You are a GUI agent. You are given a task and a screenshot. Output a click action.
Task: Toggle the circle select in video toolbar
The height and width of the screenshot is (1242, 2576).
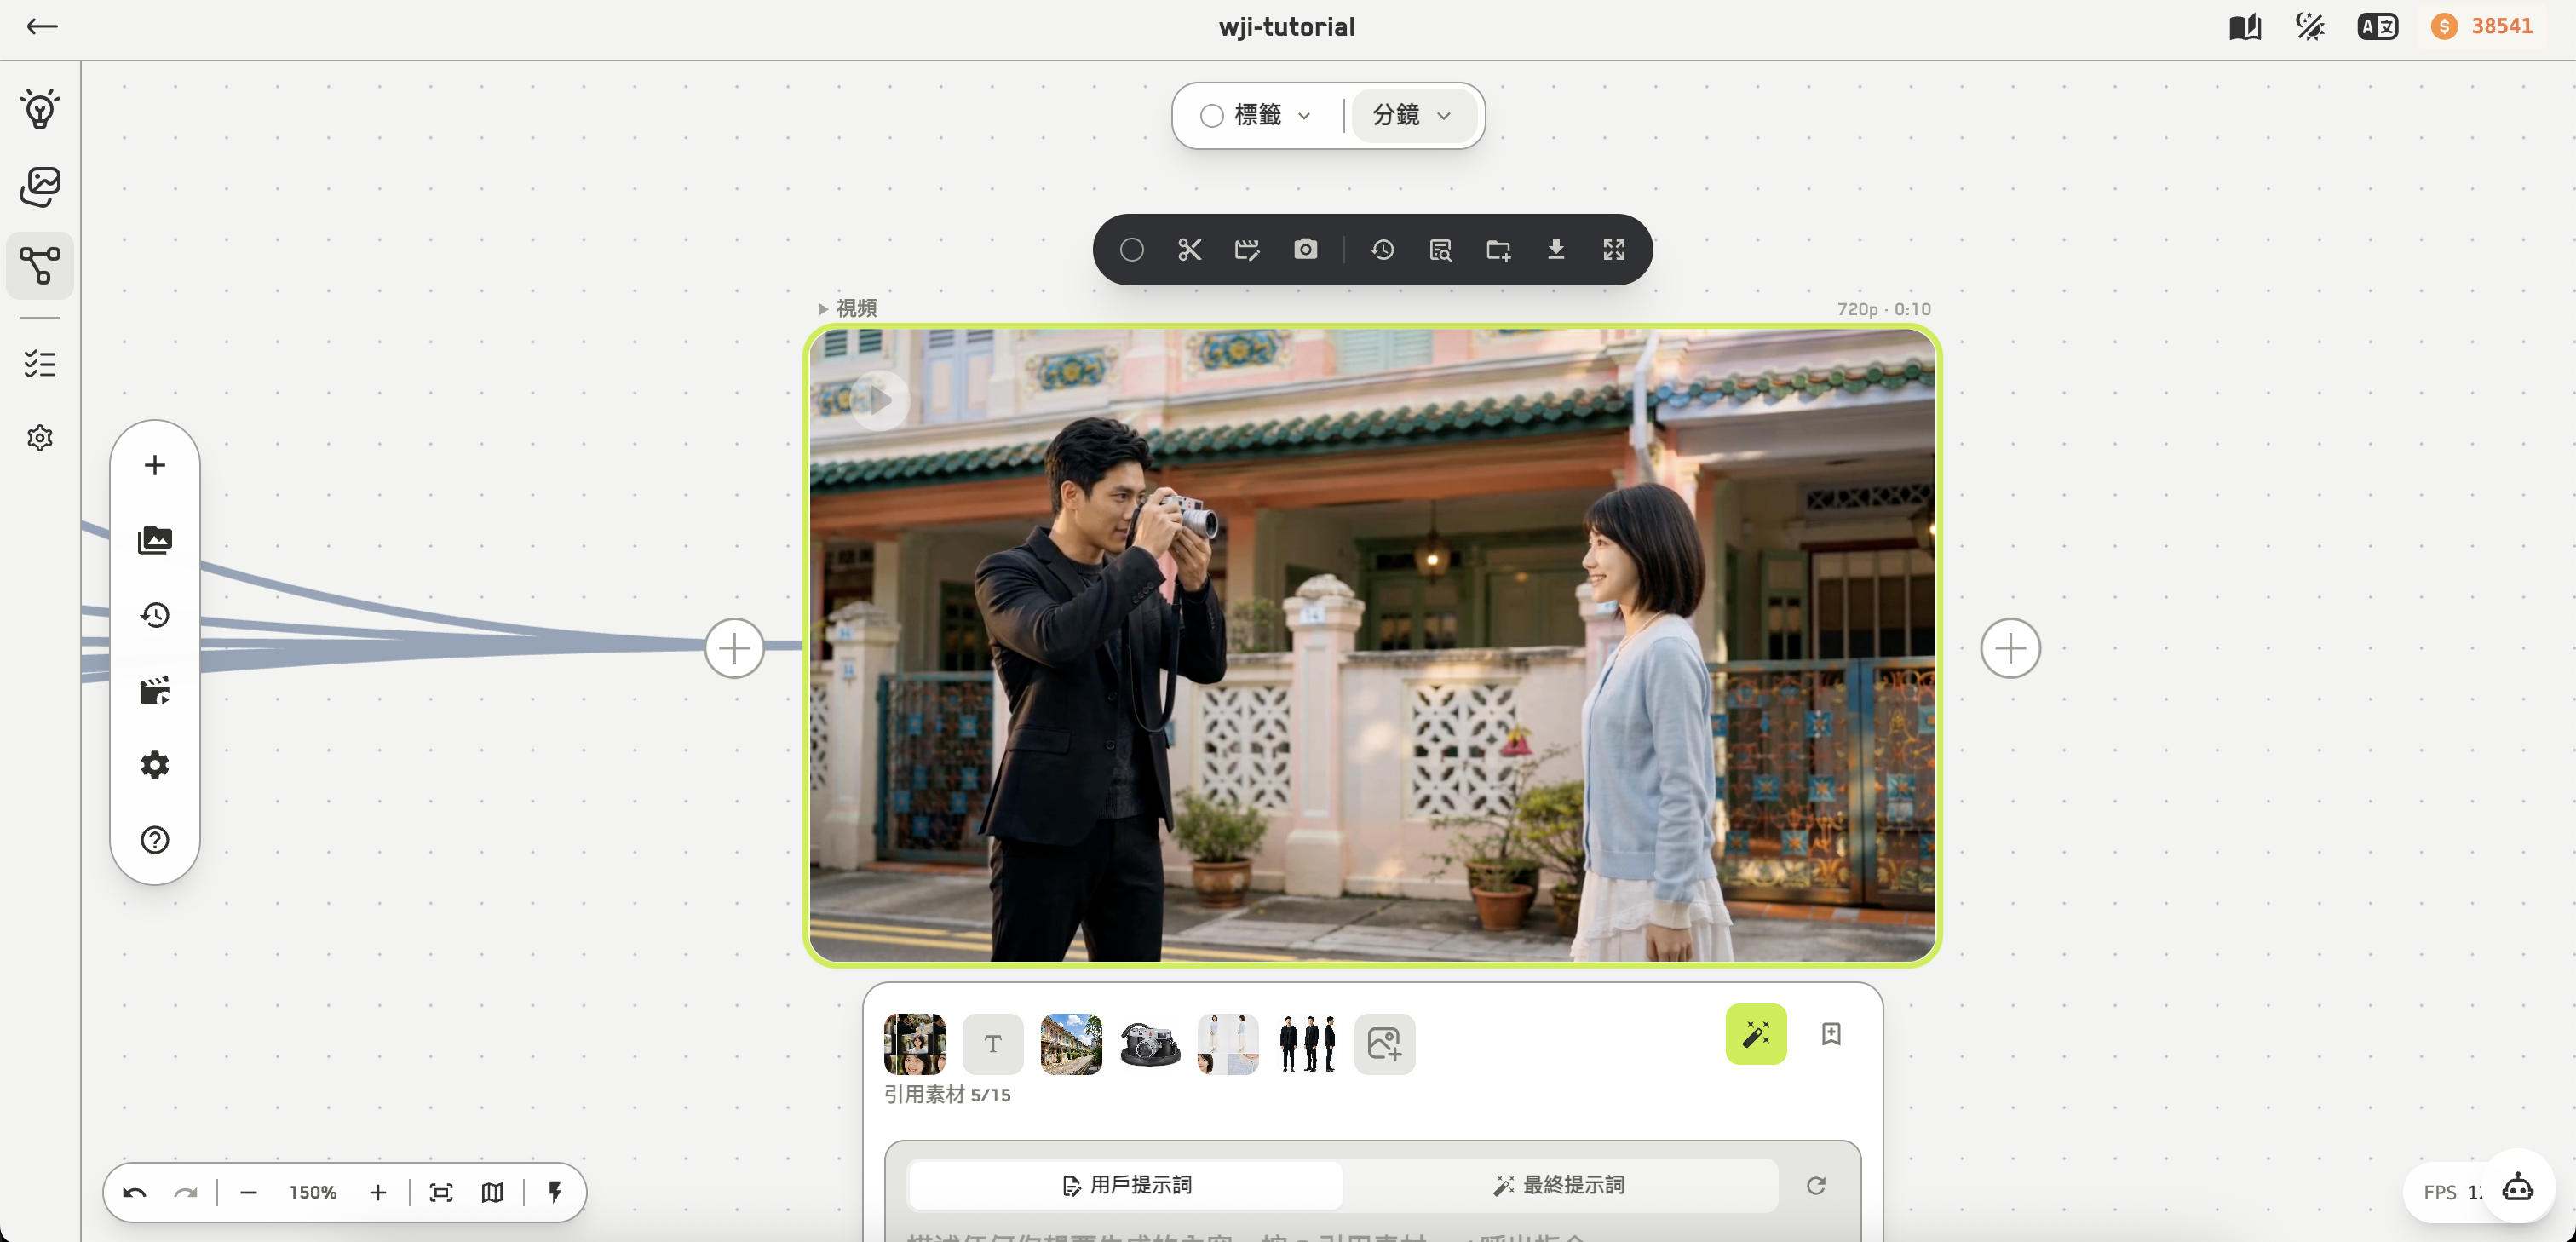coord(1132,250)
